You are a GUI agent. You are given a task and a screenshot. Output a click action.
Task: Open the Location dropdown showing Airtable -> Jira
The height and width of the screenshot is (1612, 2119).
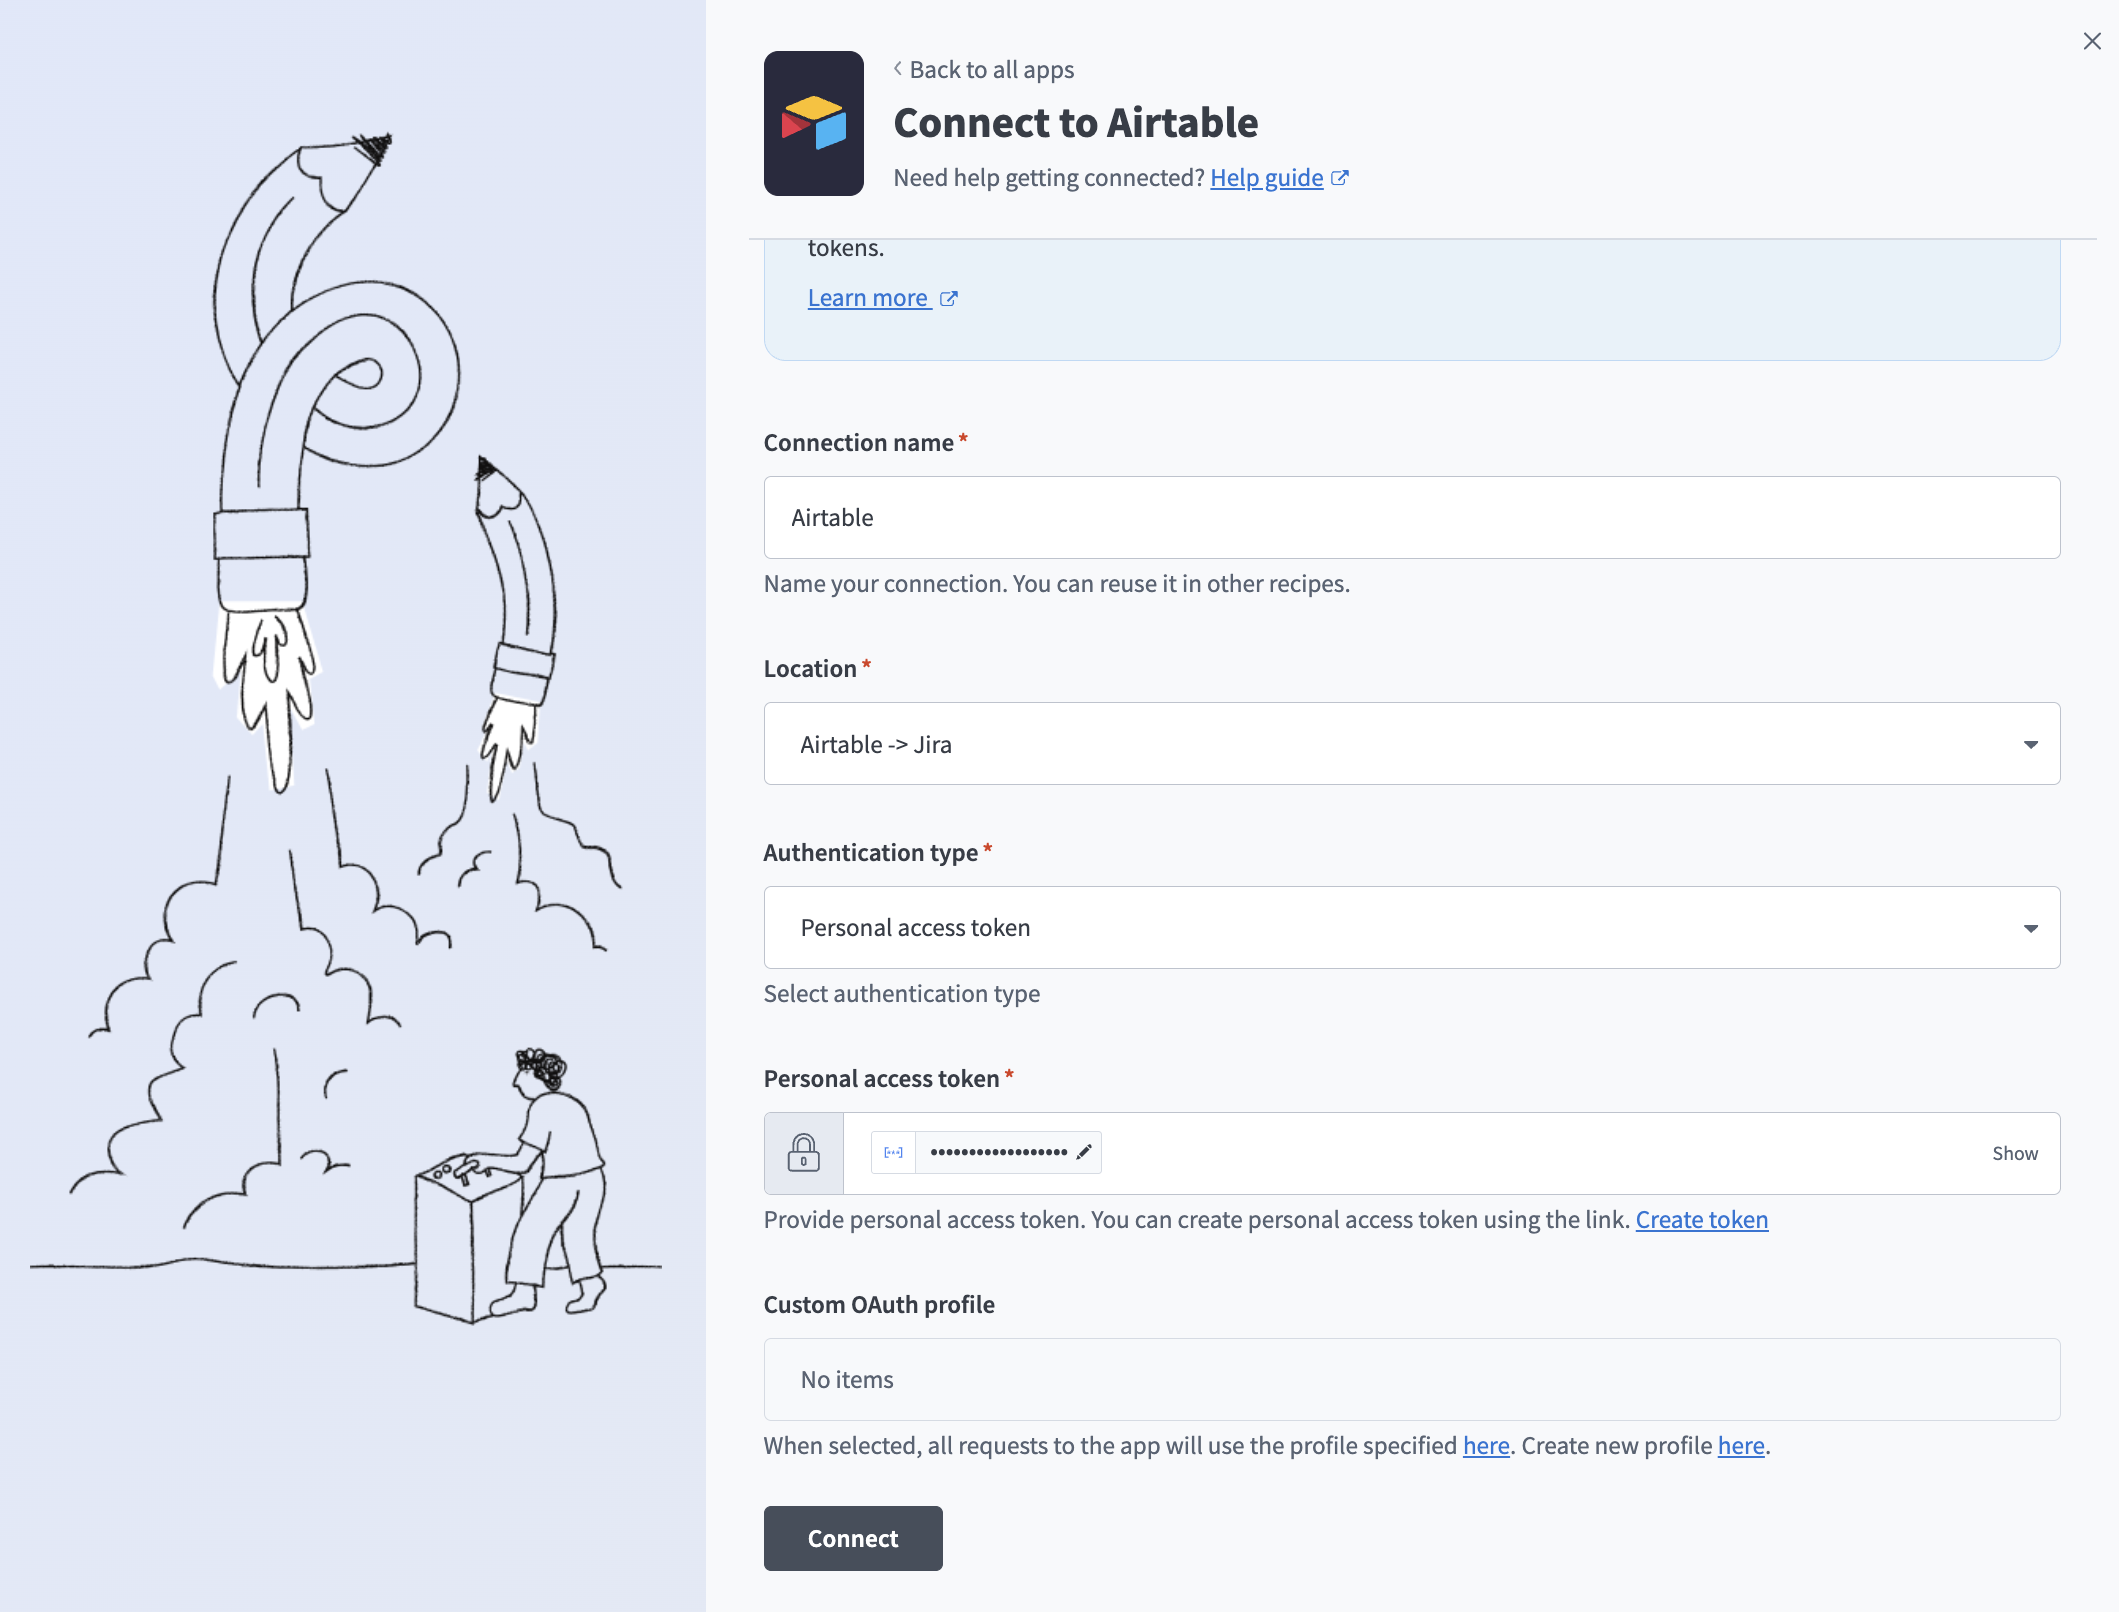tap(1411, 744)
